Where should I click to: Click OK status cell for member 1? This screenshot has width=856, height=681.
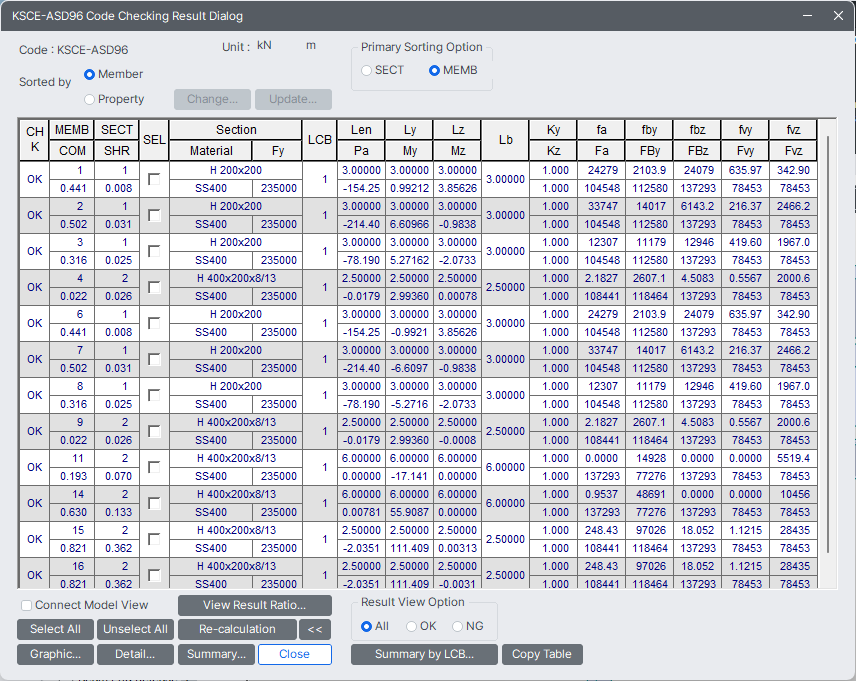34,179
